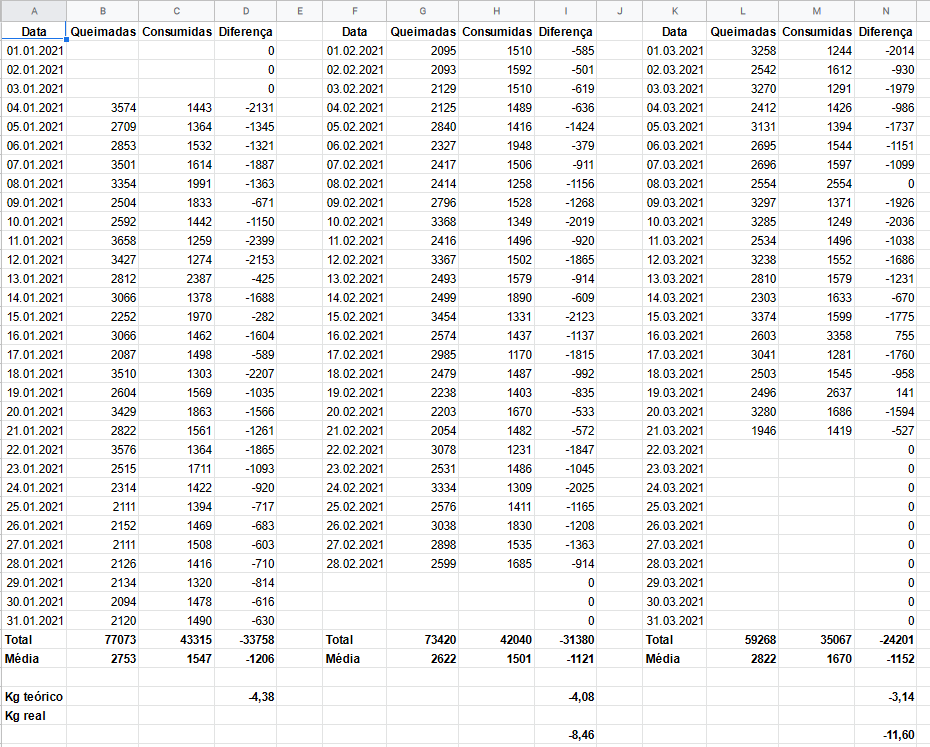Select column N header
This screenshot has height=747, width=930.
[886, 11]
